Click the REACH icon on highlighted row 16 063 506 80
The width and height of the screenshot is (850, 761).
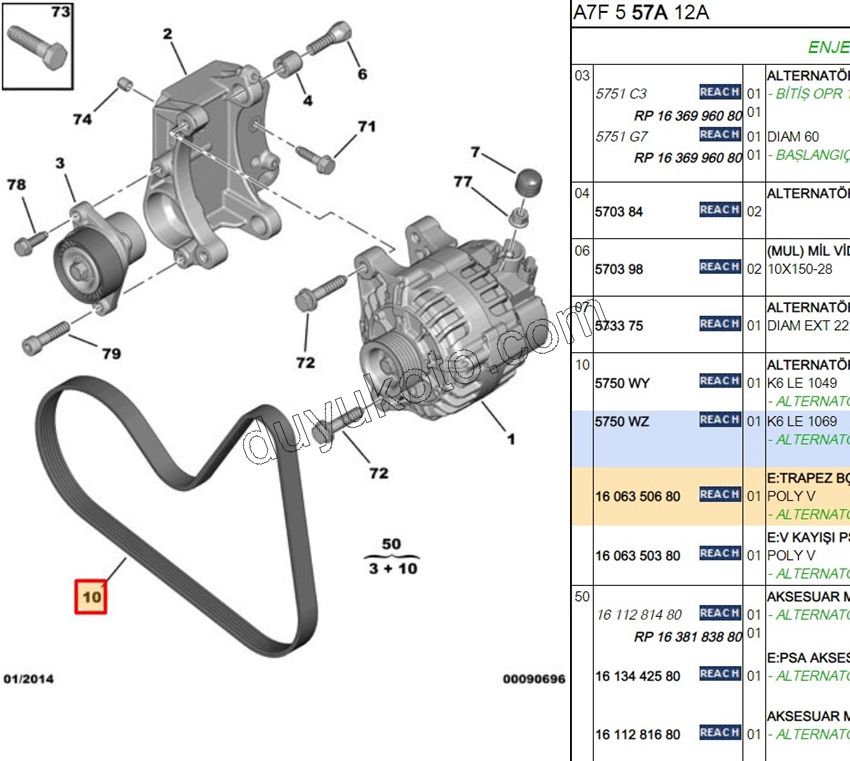718,494
